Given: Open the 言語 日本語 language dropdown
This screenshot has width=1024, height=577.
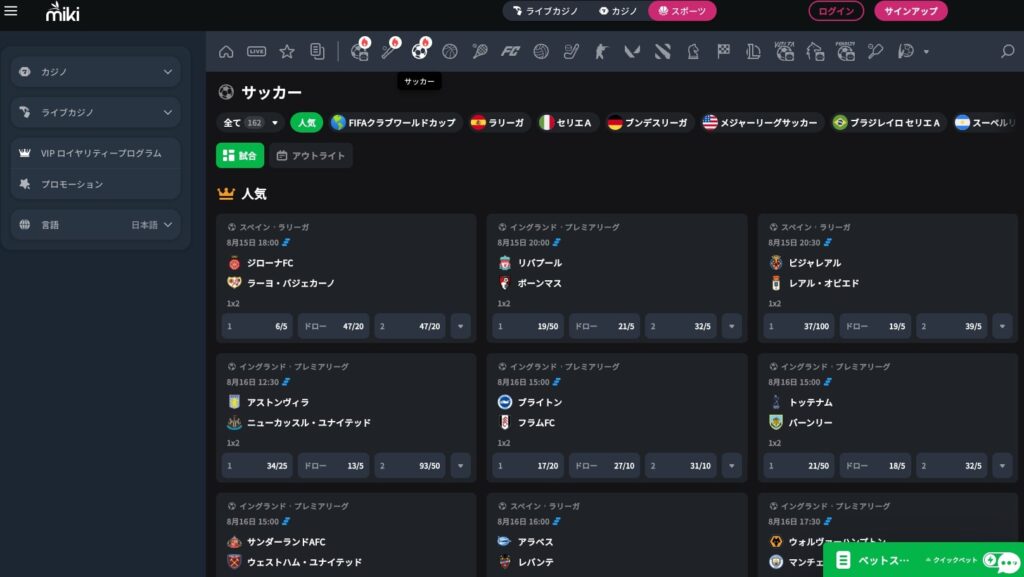Looking at the screenshot, I should pyautogui.click(x=95, y=225).
